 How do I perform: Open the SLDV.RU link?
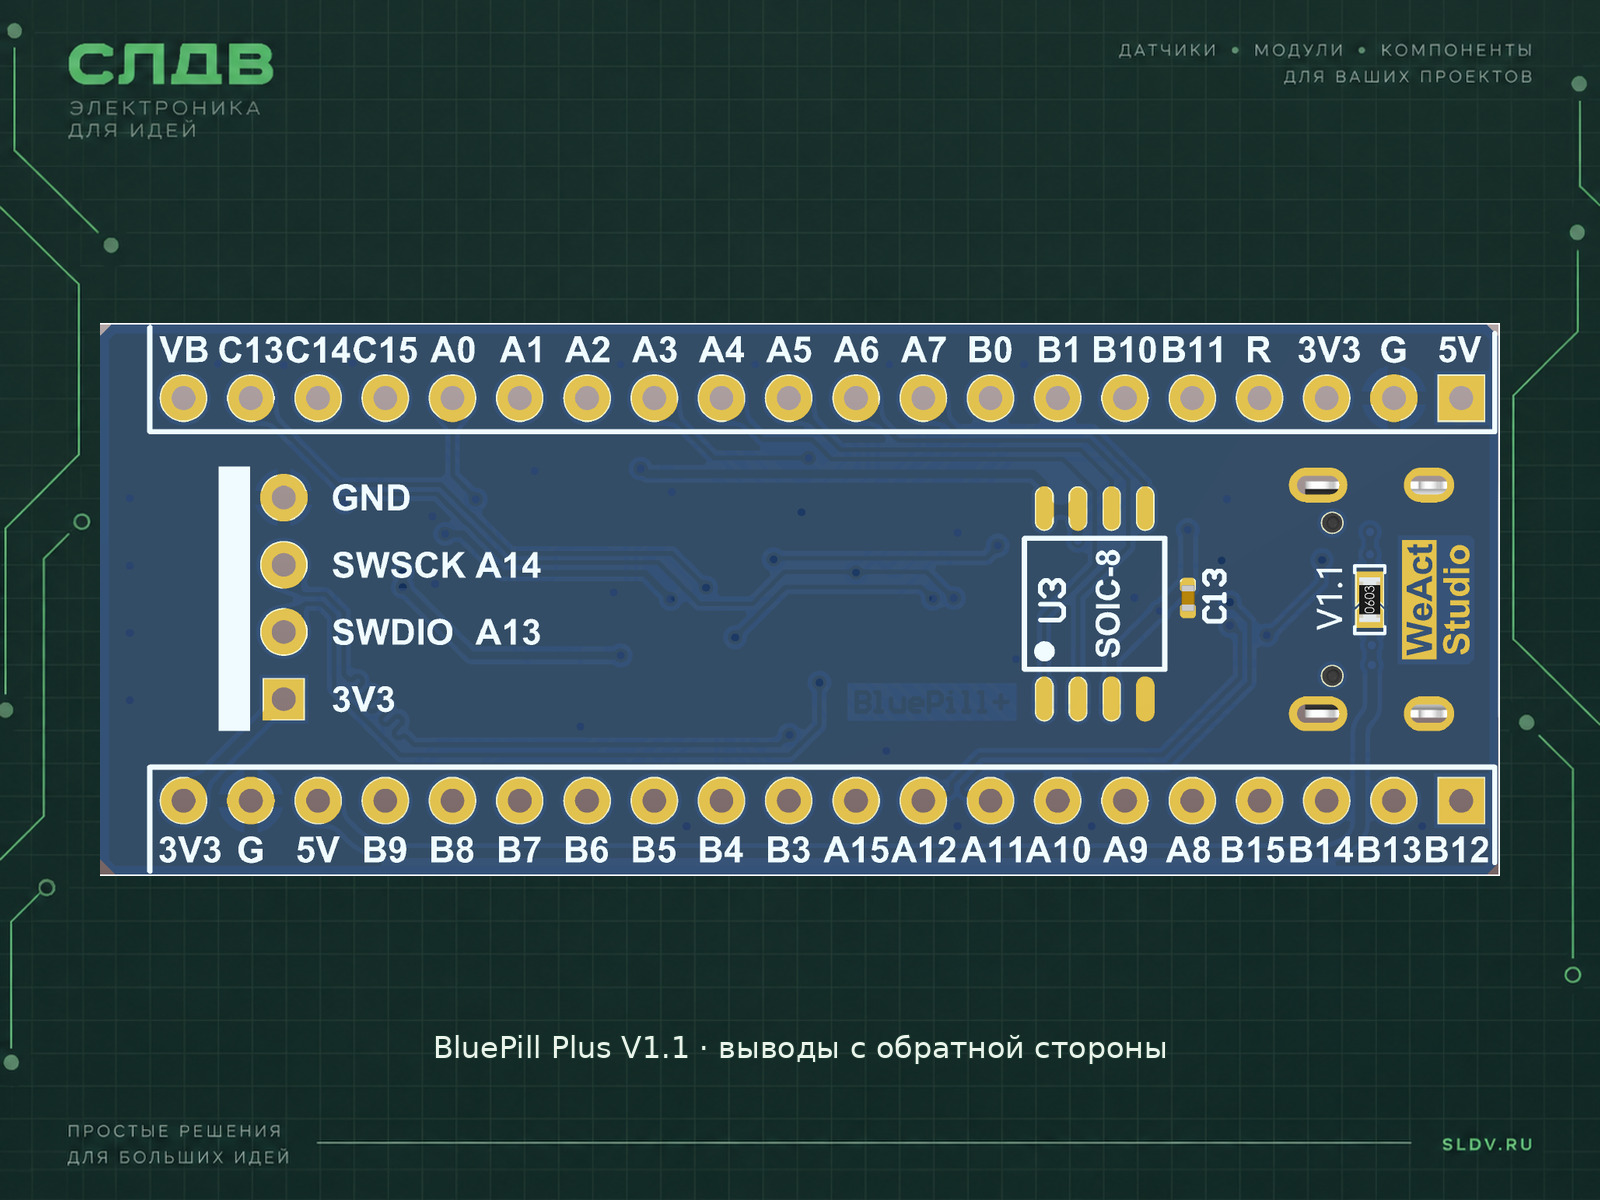1487,1144
